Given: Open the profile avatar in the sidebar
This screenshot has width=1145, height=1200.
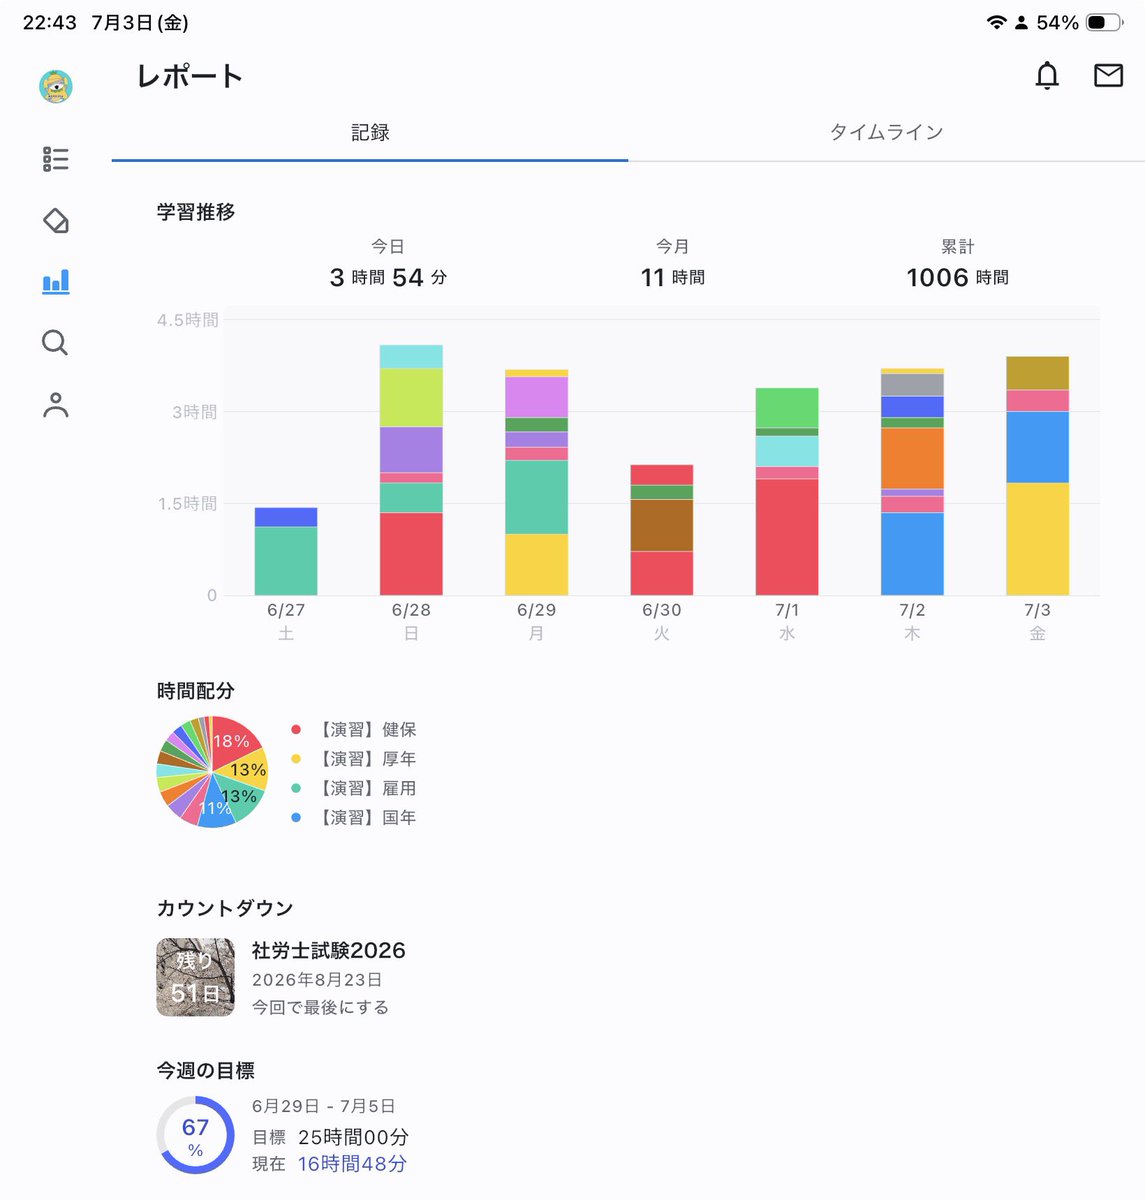Looking at the screenshot, I should [56, 87].
